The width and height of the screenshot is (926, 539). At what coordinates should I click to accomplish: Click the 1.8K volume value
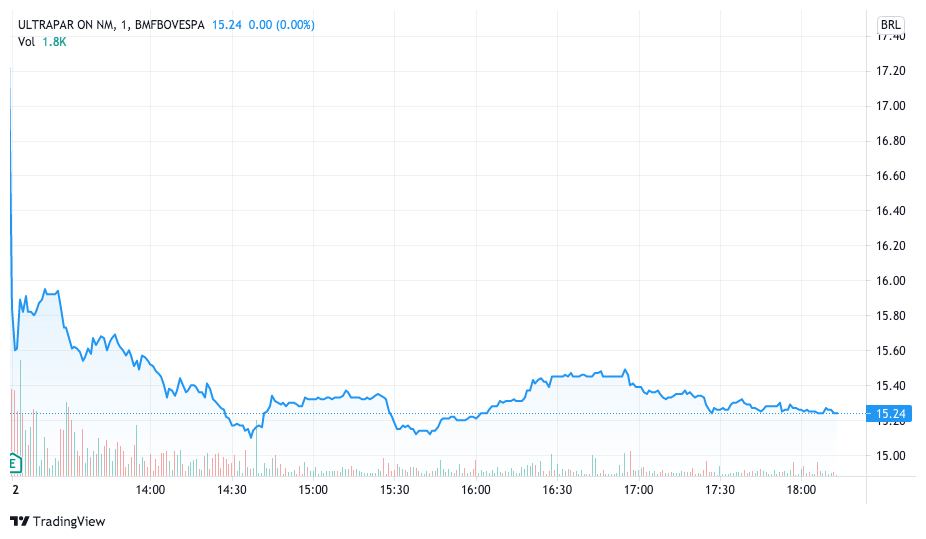[54, 41]
